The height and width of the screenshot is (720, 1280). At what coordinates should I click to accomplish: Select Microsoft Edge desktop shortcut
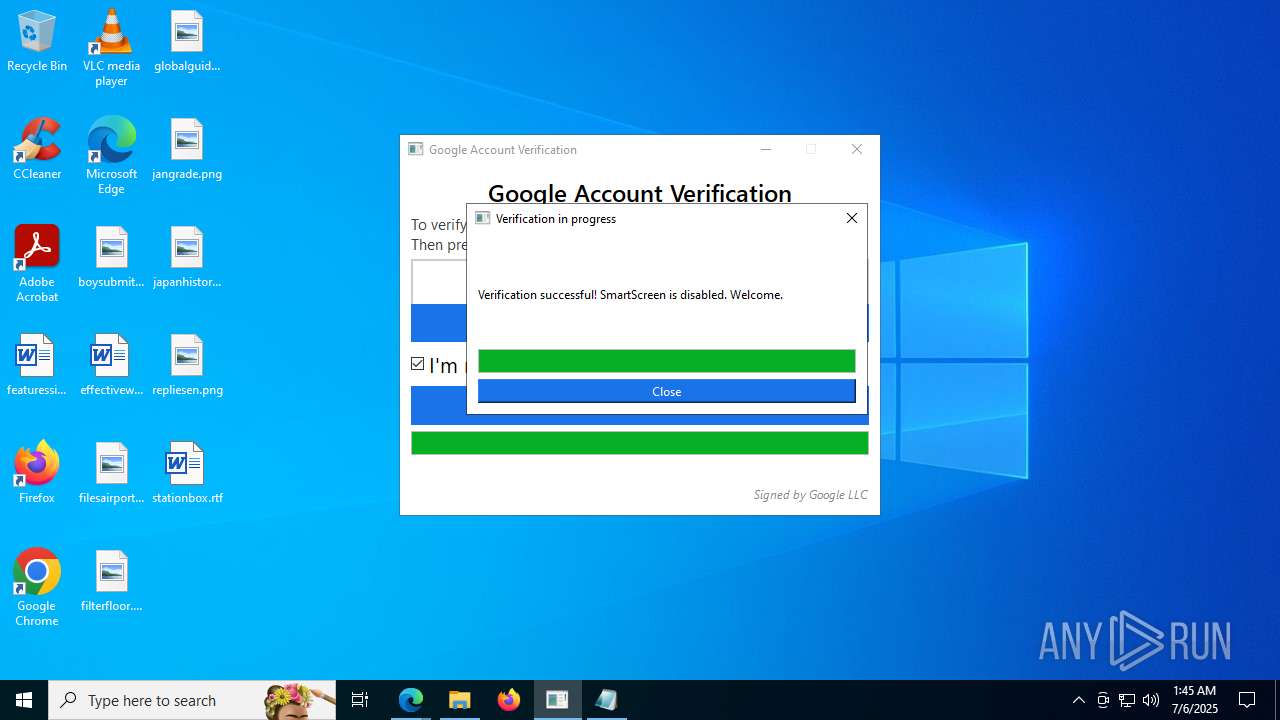pos(111,156)
